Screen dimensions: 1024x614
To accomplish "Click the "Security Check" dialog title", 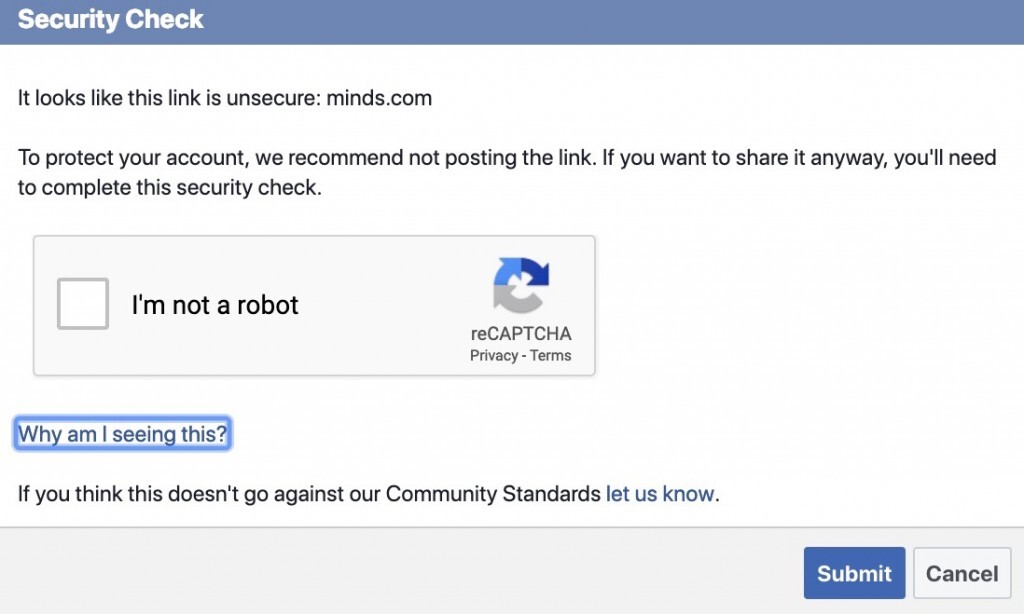I will [111, 20].
